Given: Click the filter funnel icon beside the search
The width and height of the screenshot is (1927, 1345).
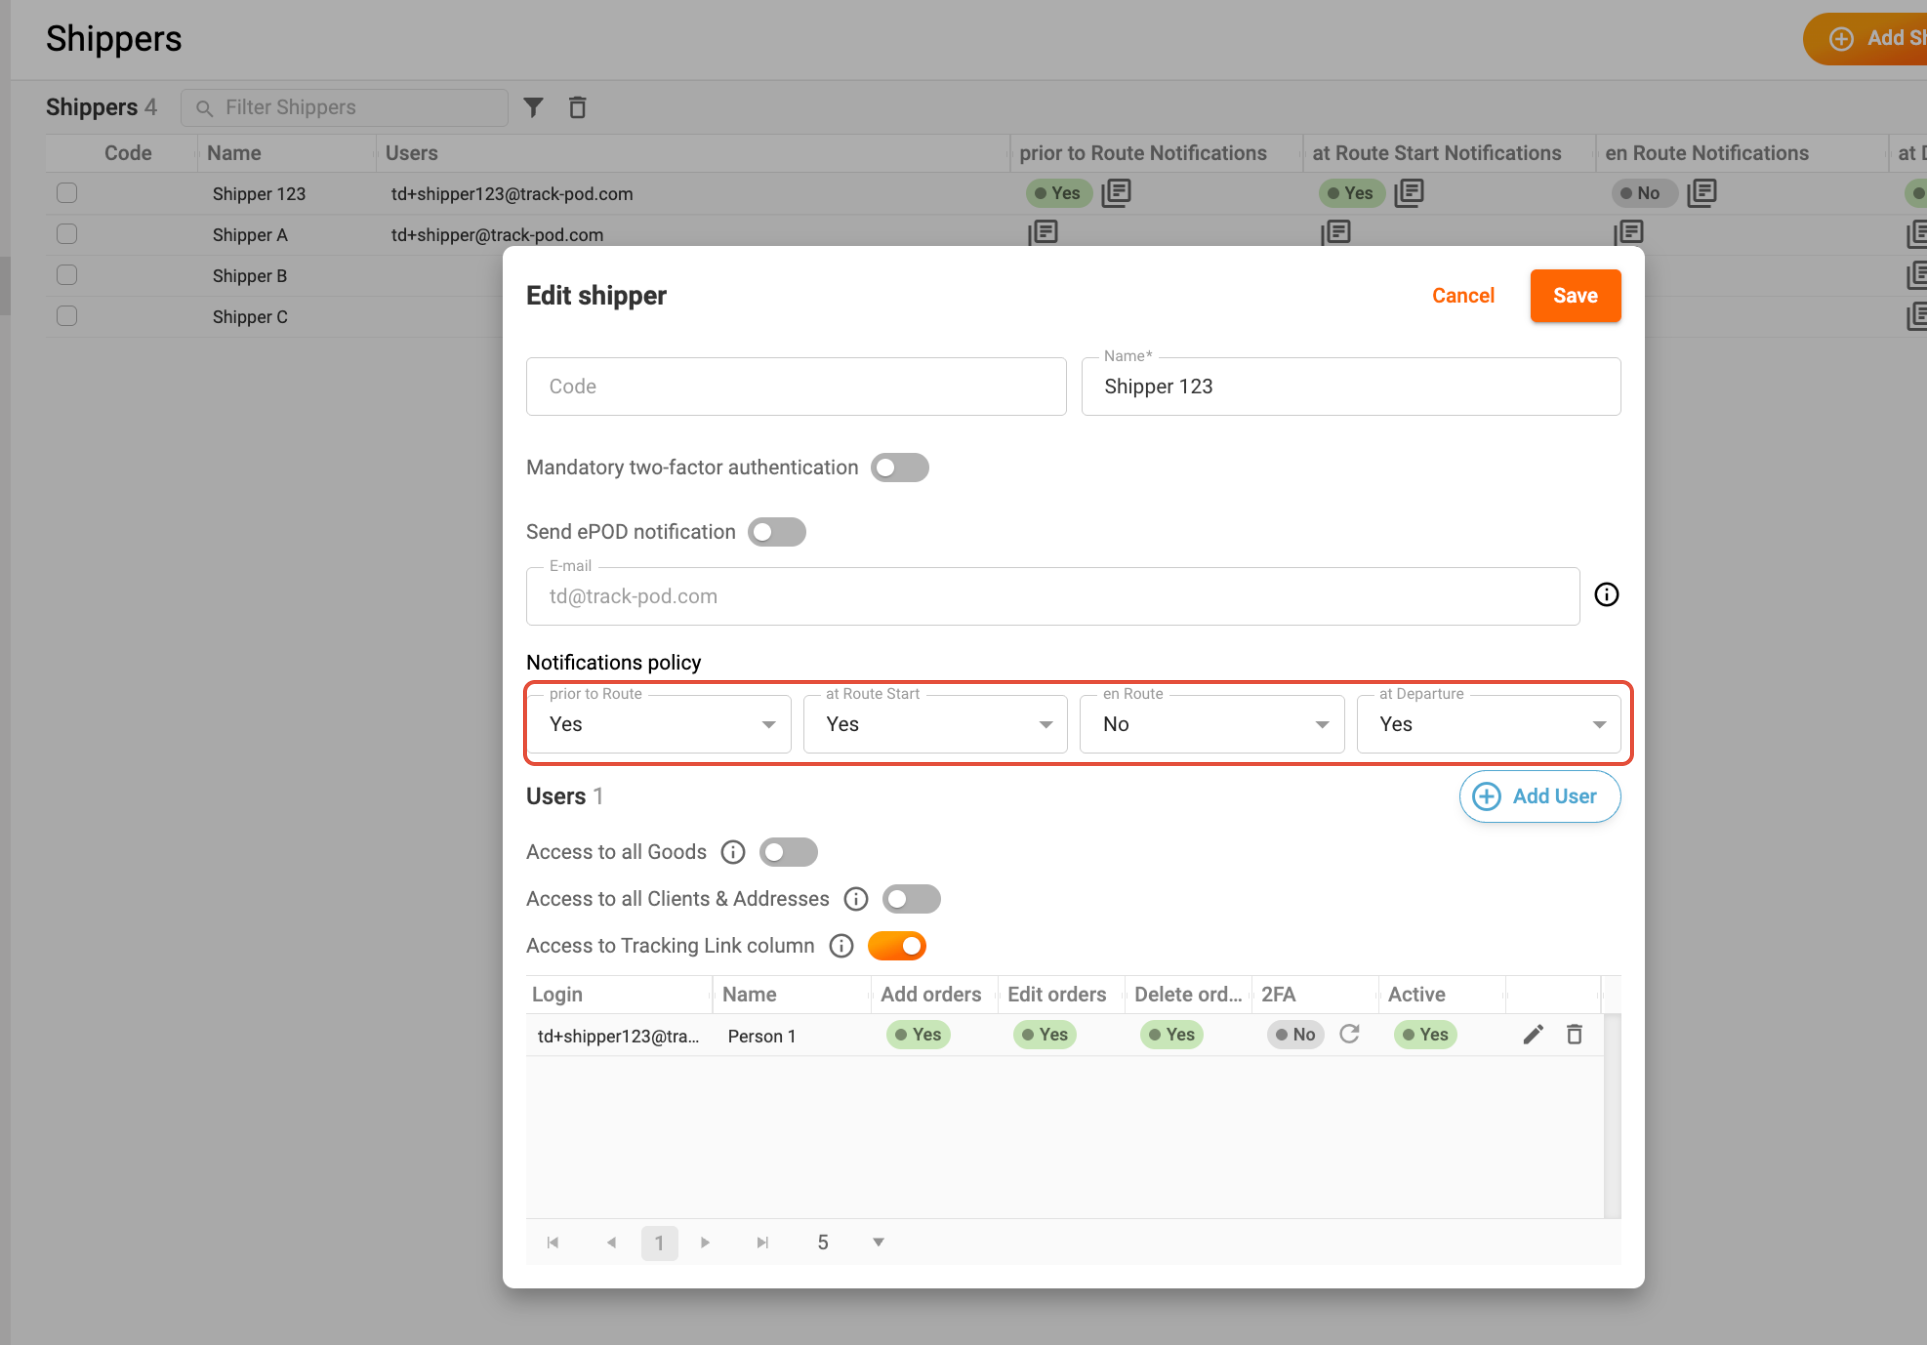Looking at the screenshot, I should pos(533,107).
